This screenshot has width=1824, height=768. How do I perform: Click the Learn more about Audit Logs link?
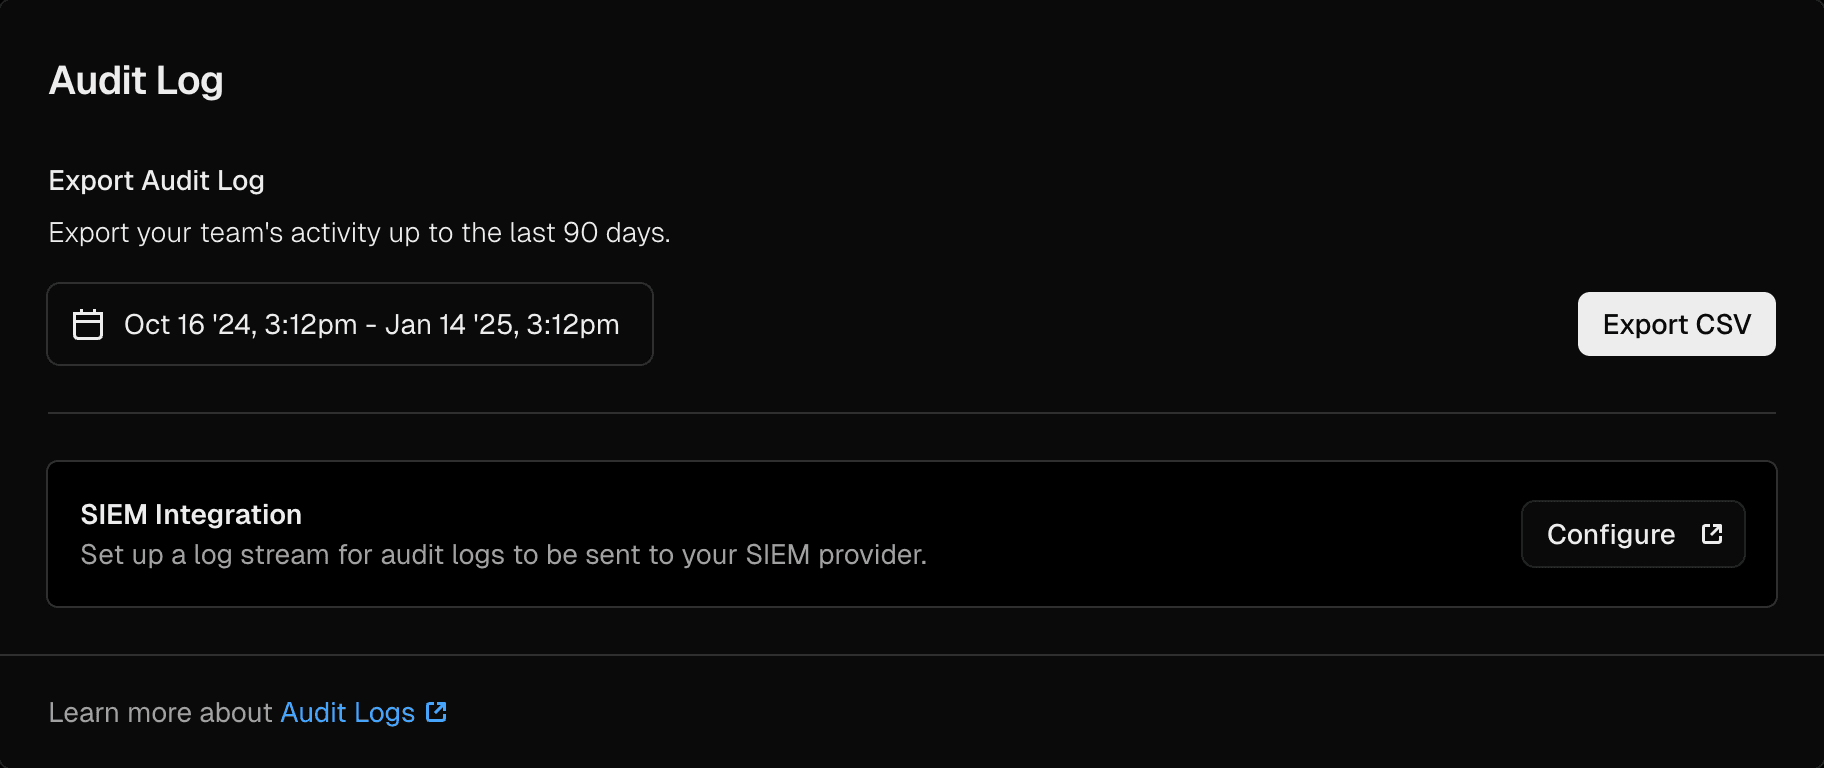point(347,712)
